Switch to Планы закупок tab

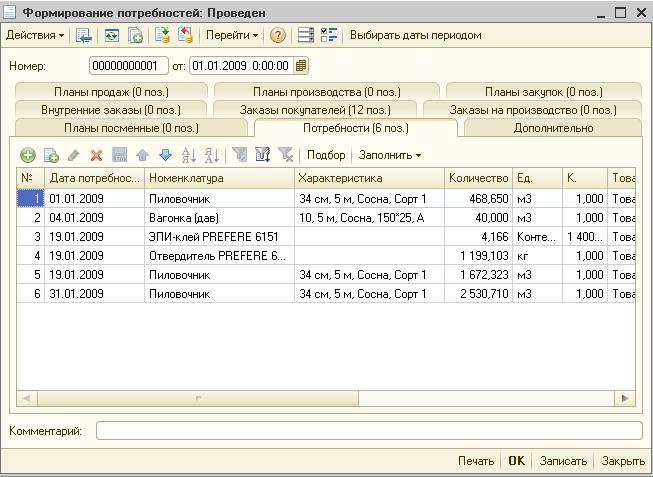[544, 92]
